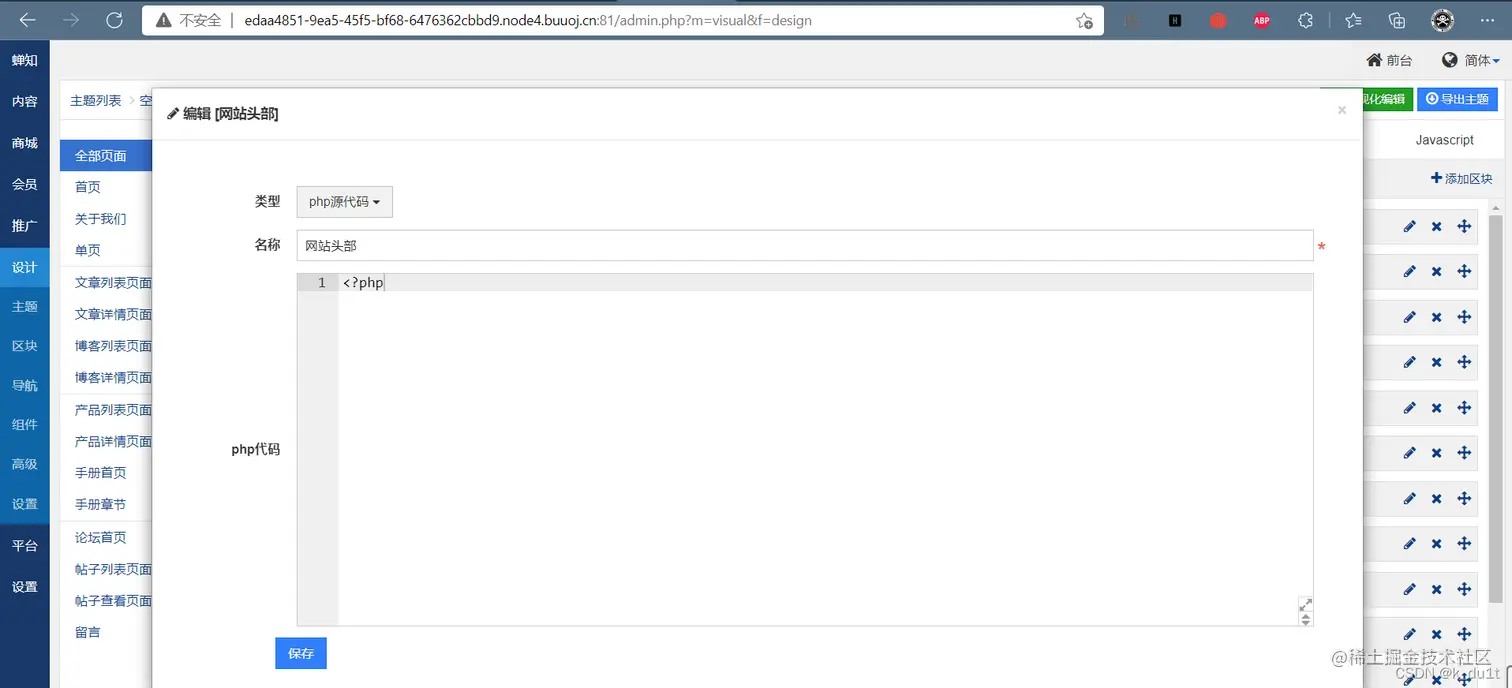Click the editor vertical resize handle

click(x=1305, y=620)
